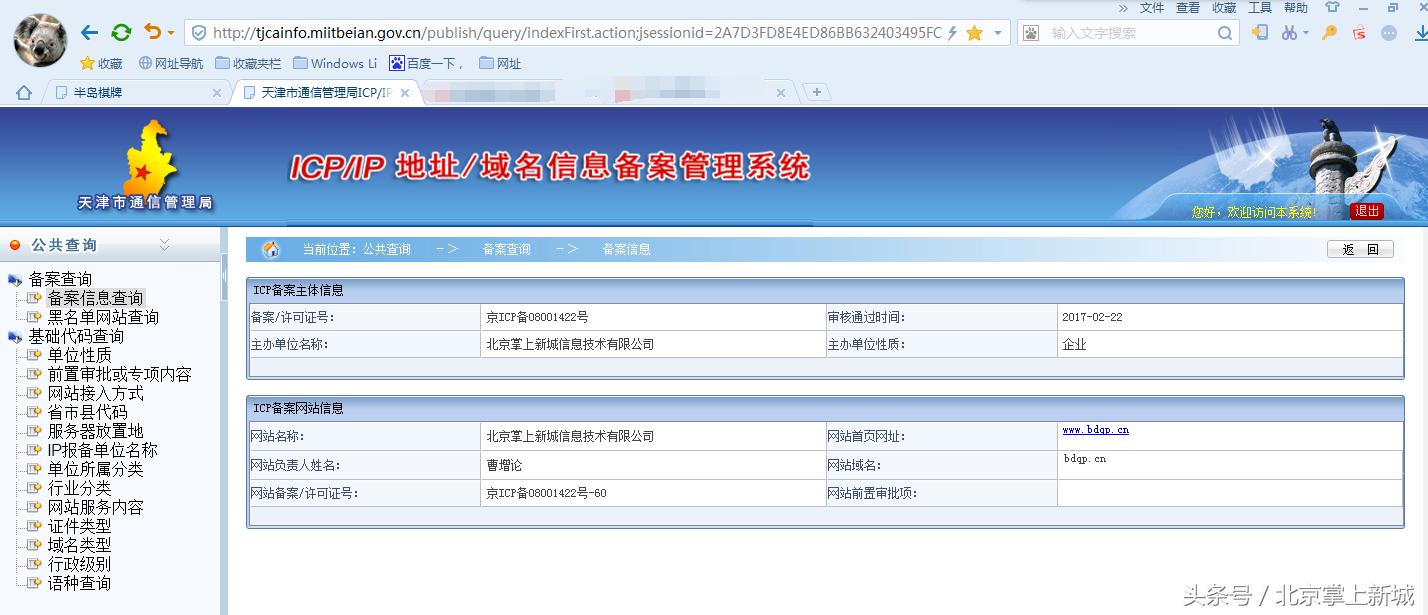
Task: Click the back navigation arrow
Action: coord(87,32)
